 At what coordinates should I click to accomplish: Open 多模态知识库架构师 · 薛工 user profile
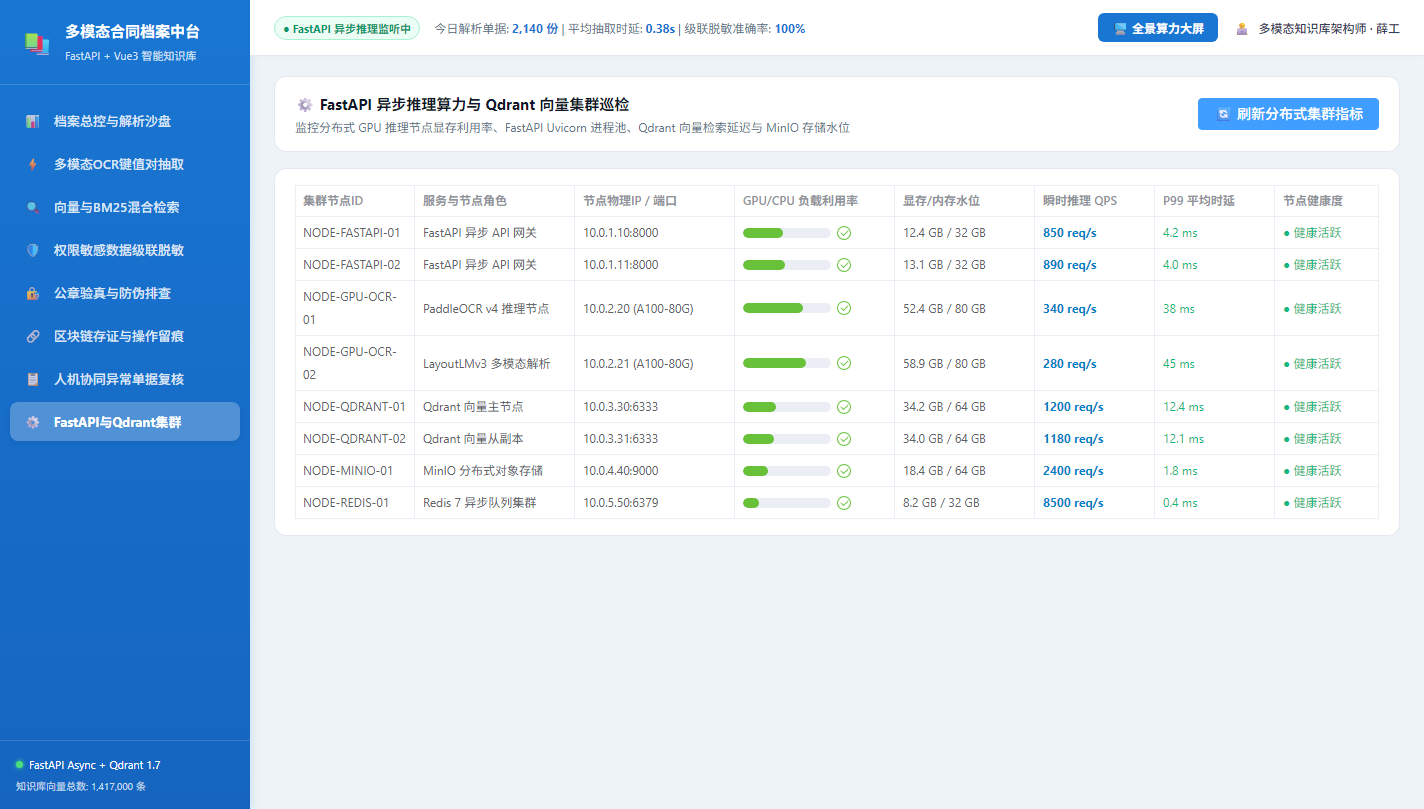(1318, 29)
